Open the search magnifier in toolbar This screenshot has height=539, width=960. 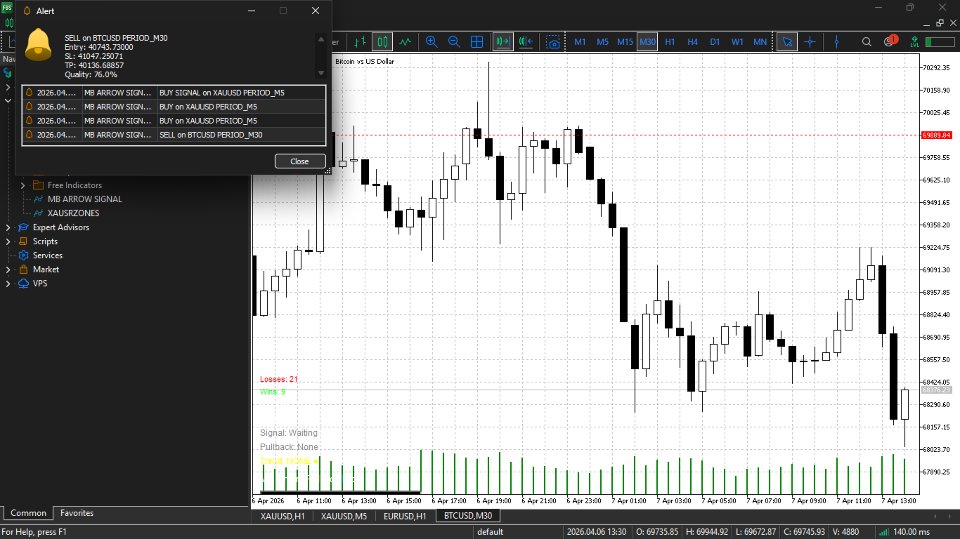point(866,42)
